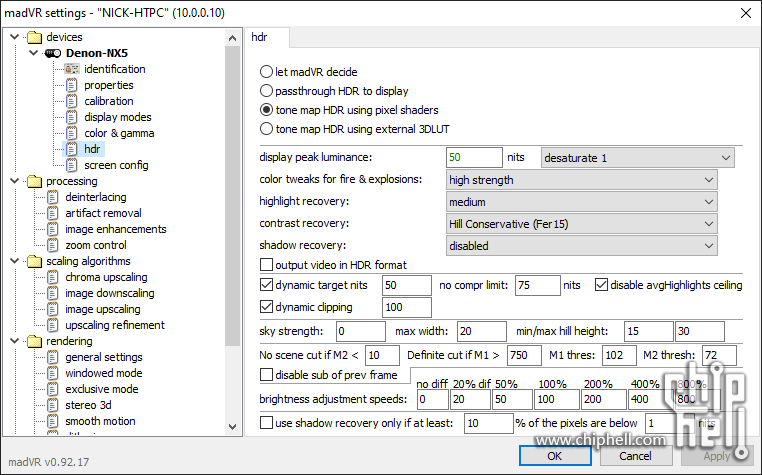
Task: Open the 'display modes' settings page
Action: [x=118, y=117]
